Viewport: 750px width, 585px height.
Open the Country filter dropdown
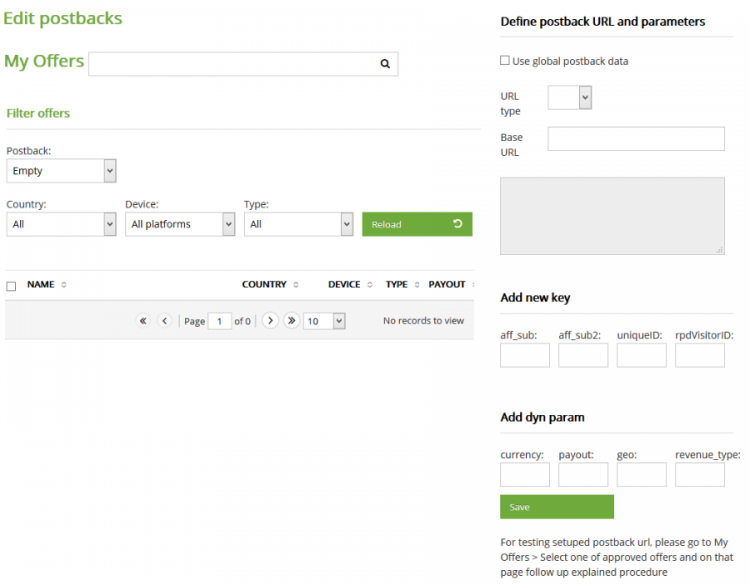[x=61, y=224]
